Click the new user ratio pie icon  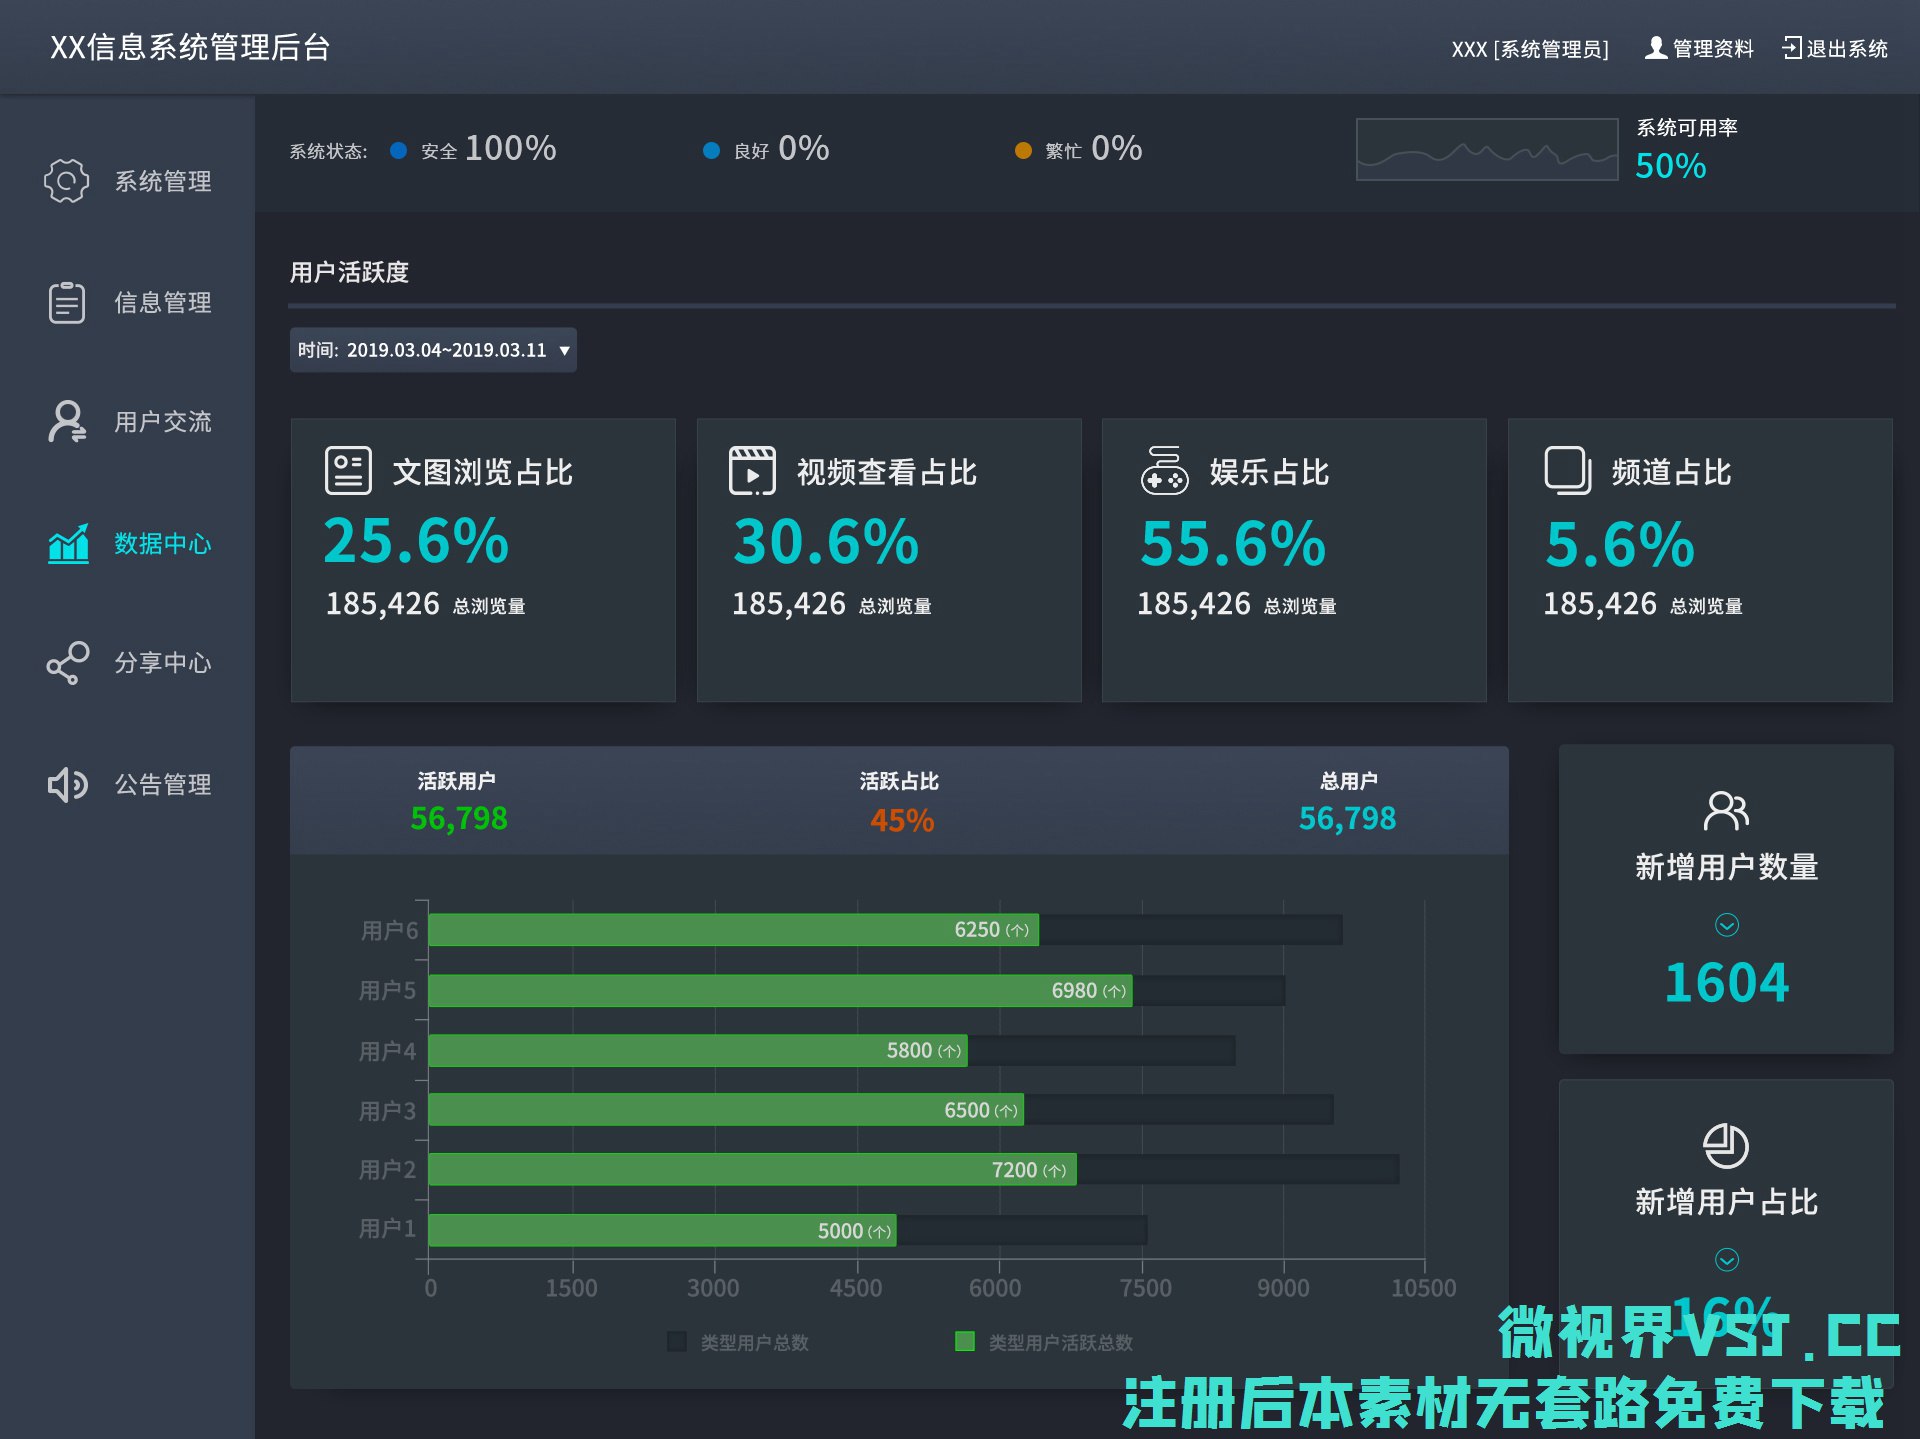[1726, 1146]
